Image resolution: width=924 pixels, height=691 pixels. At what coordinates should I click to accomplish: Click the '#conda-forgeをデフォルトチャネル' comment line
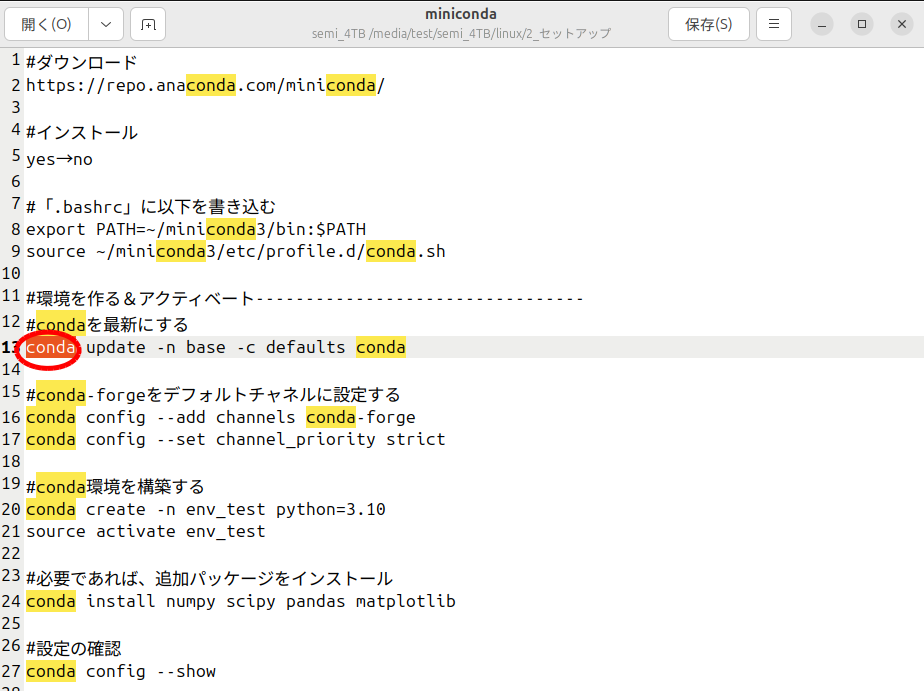[213, 395]
